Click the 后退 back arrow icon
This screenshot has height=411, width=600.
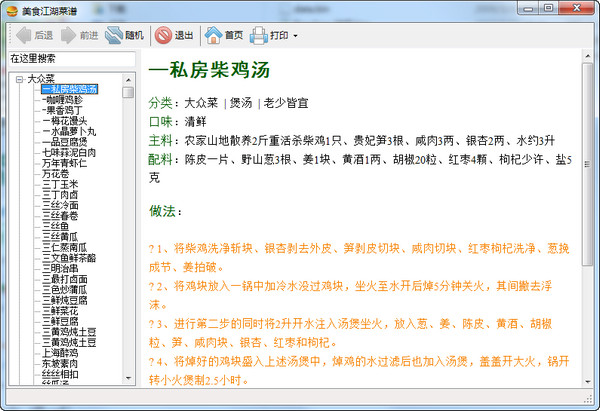24,35
